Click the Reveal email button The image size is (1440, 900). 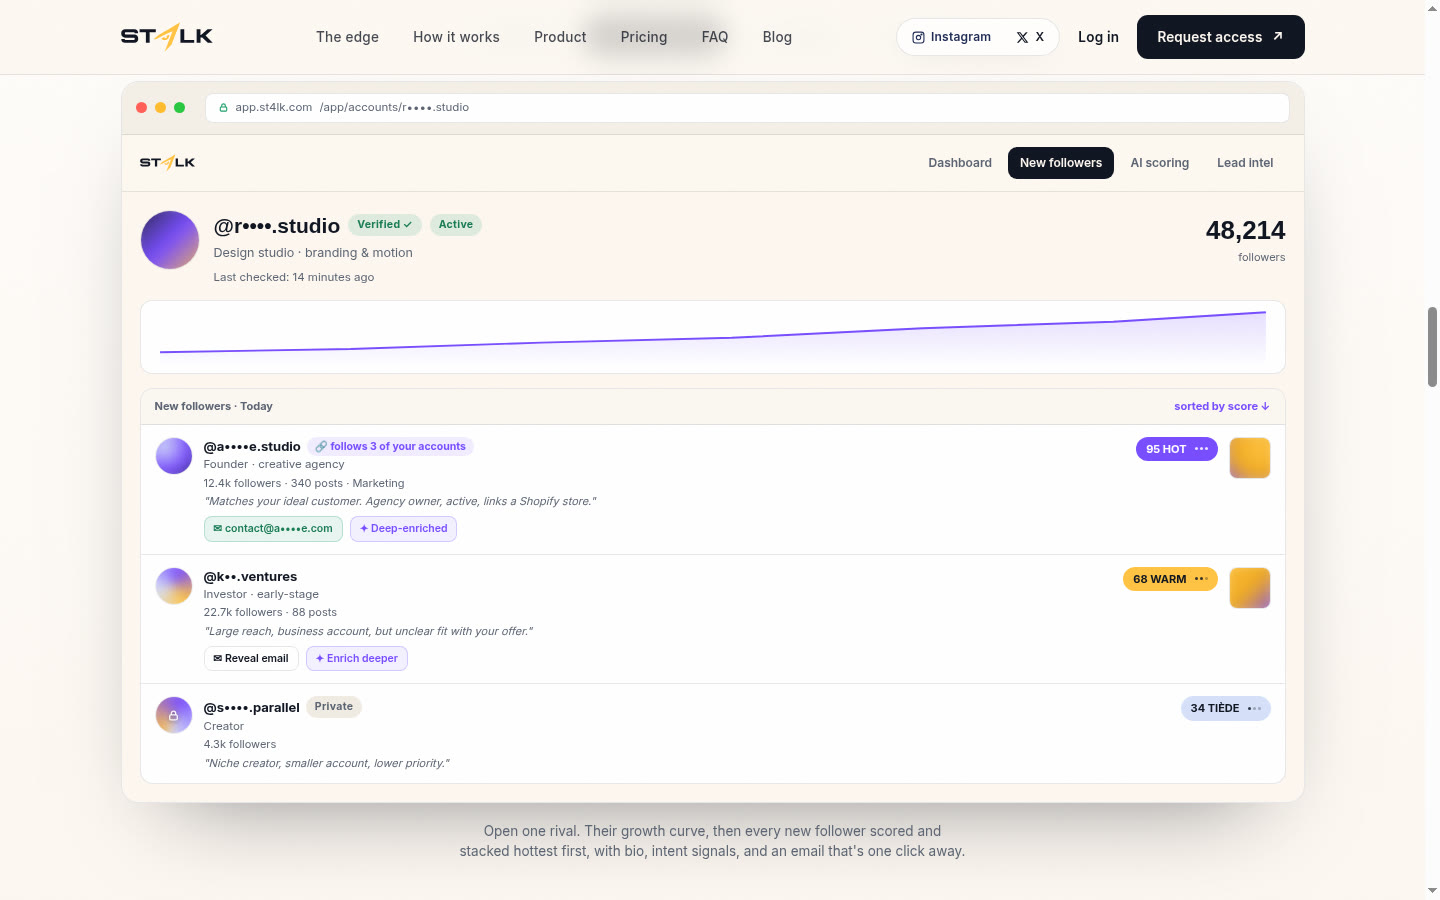click(x=251, y=658)
